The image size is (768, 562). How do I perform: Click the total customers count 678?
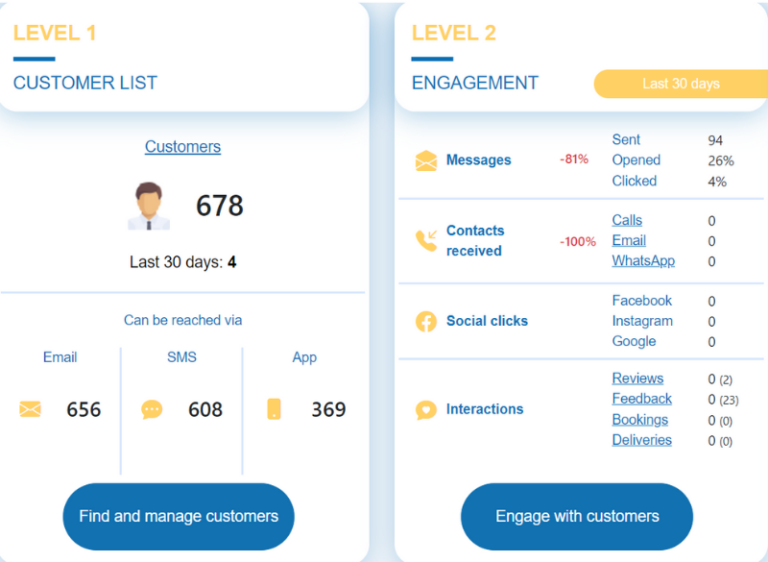click(219, 206)
